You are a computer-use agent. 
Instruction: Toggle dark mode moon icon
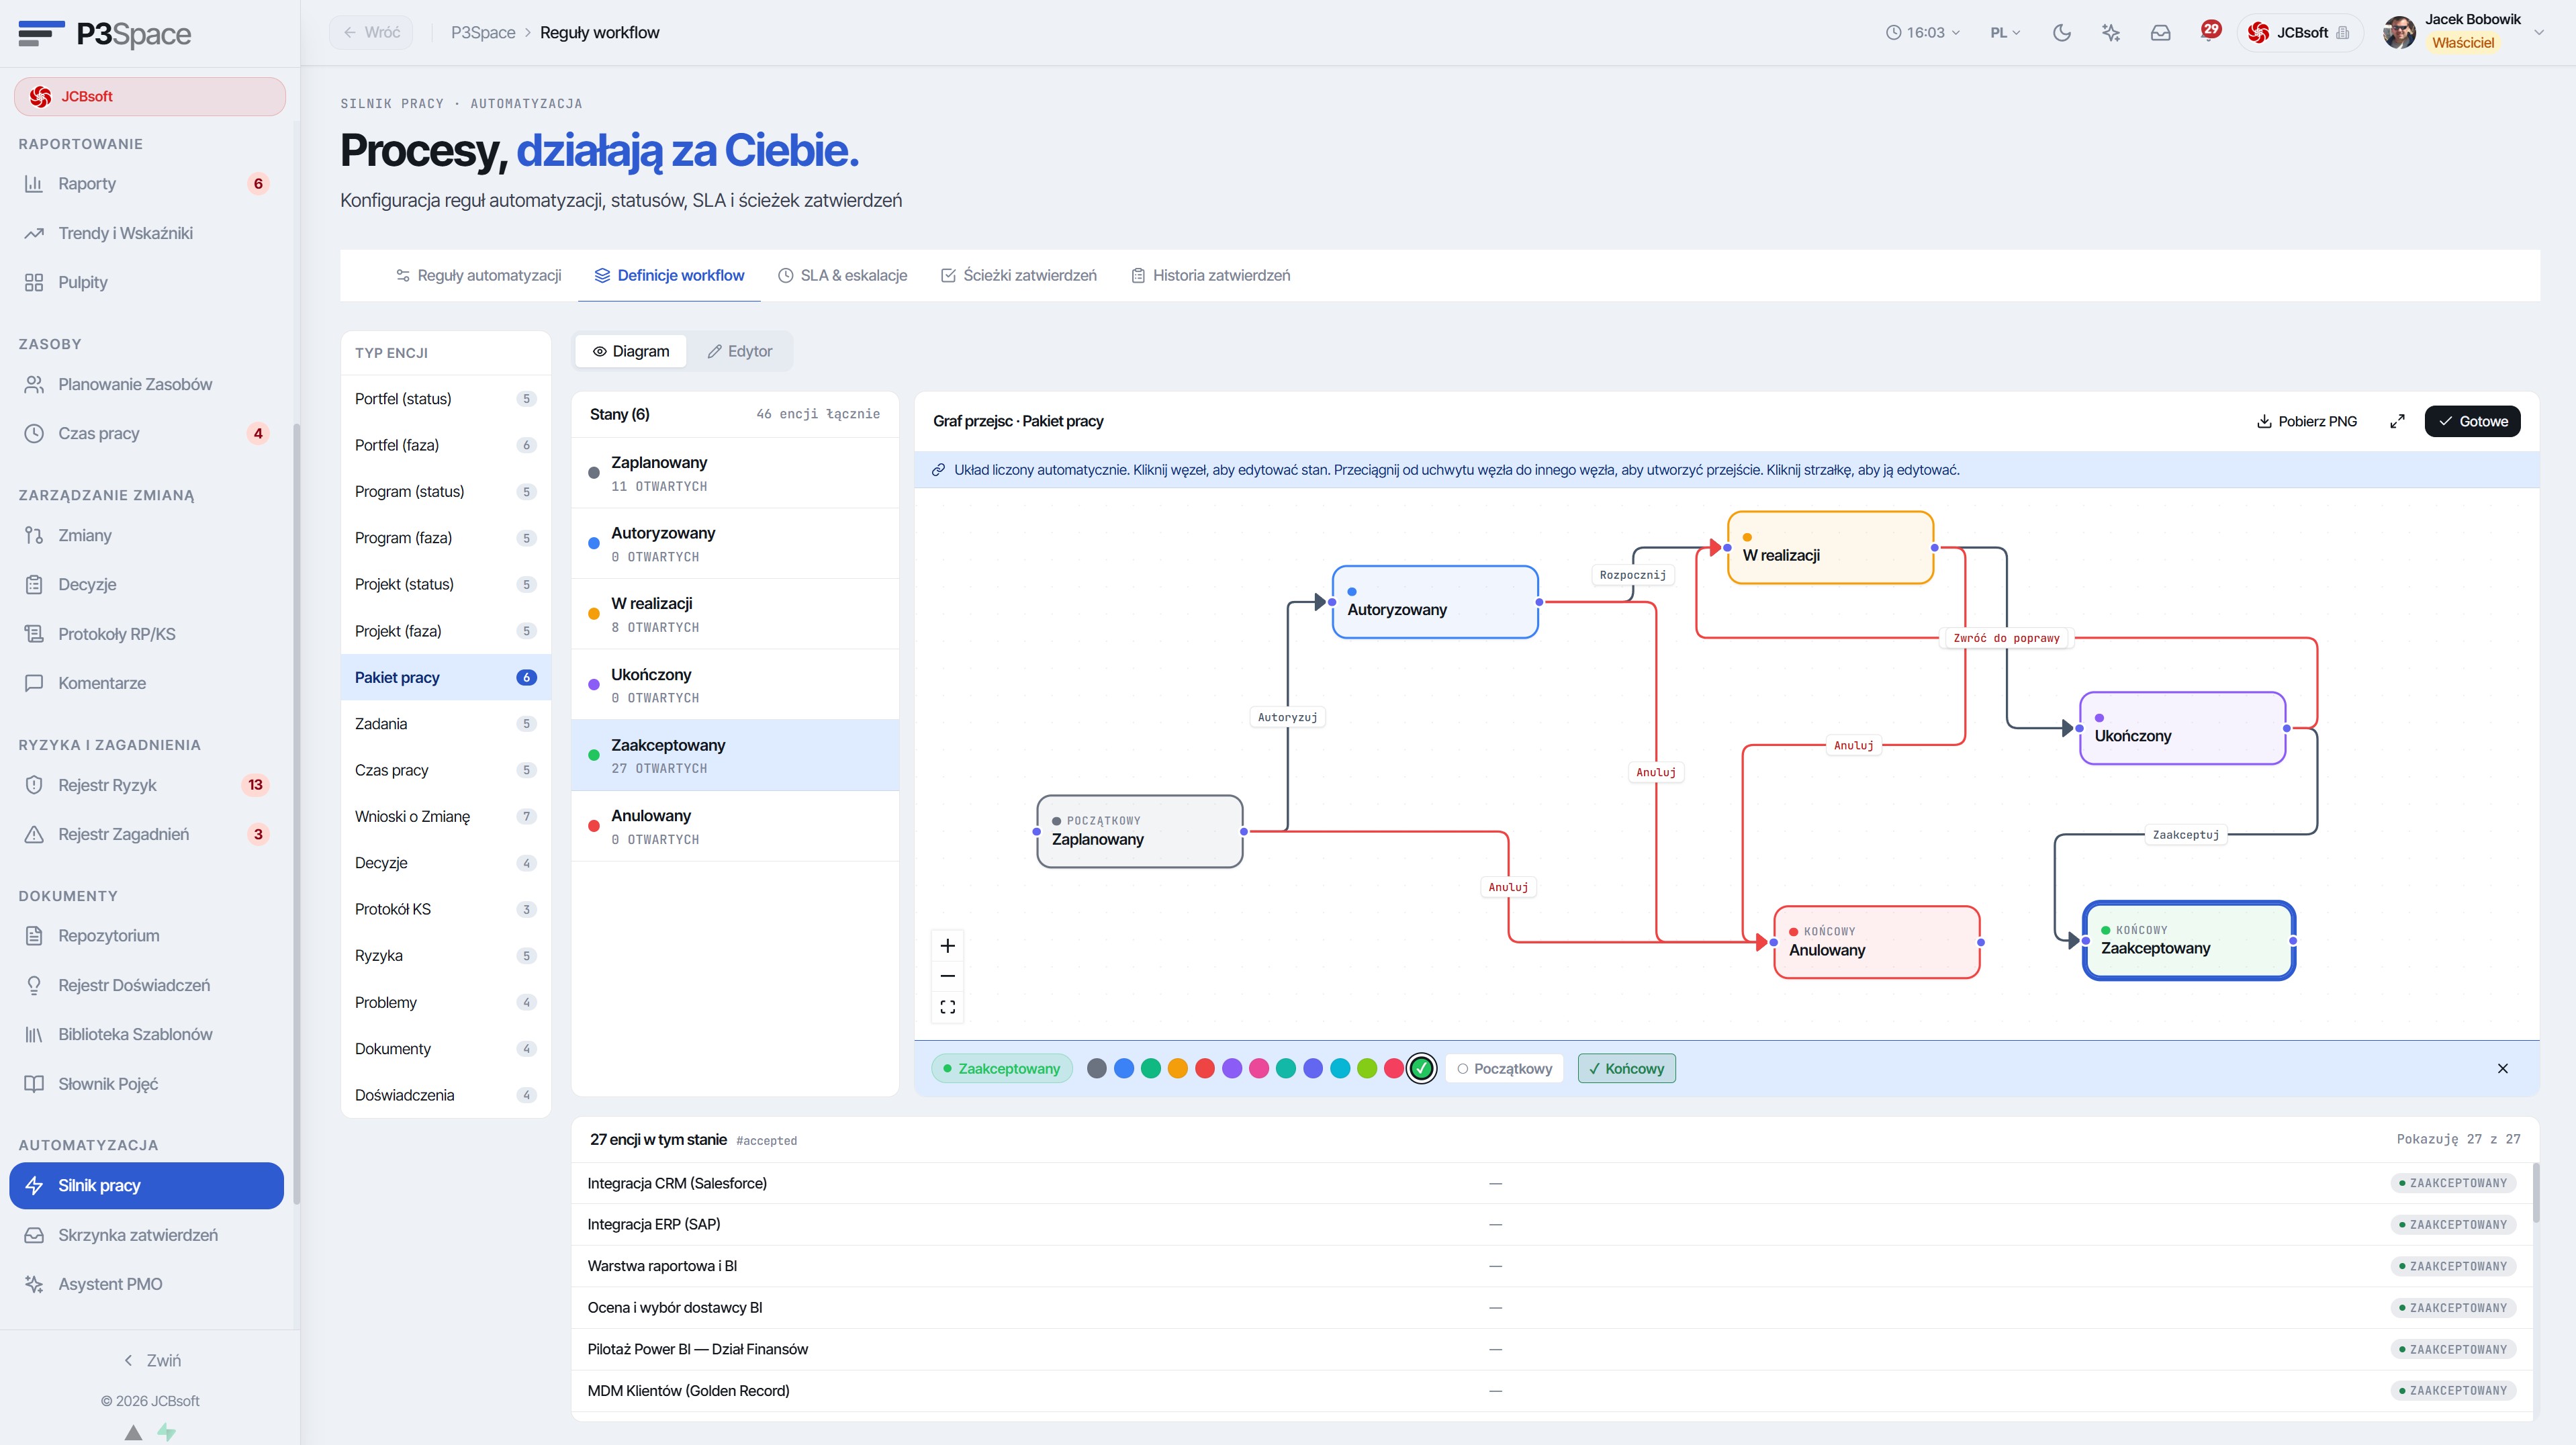2061,33
